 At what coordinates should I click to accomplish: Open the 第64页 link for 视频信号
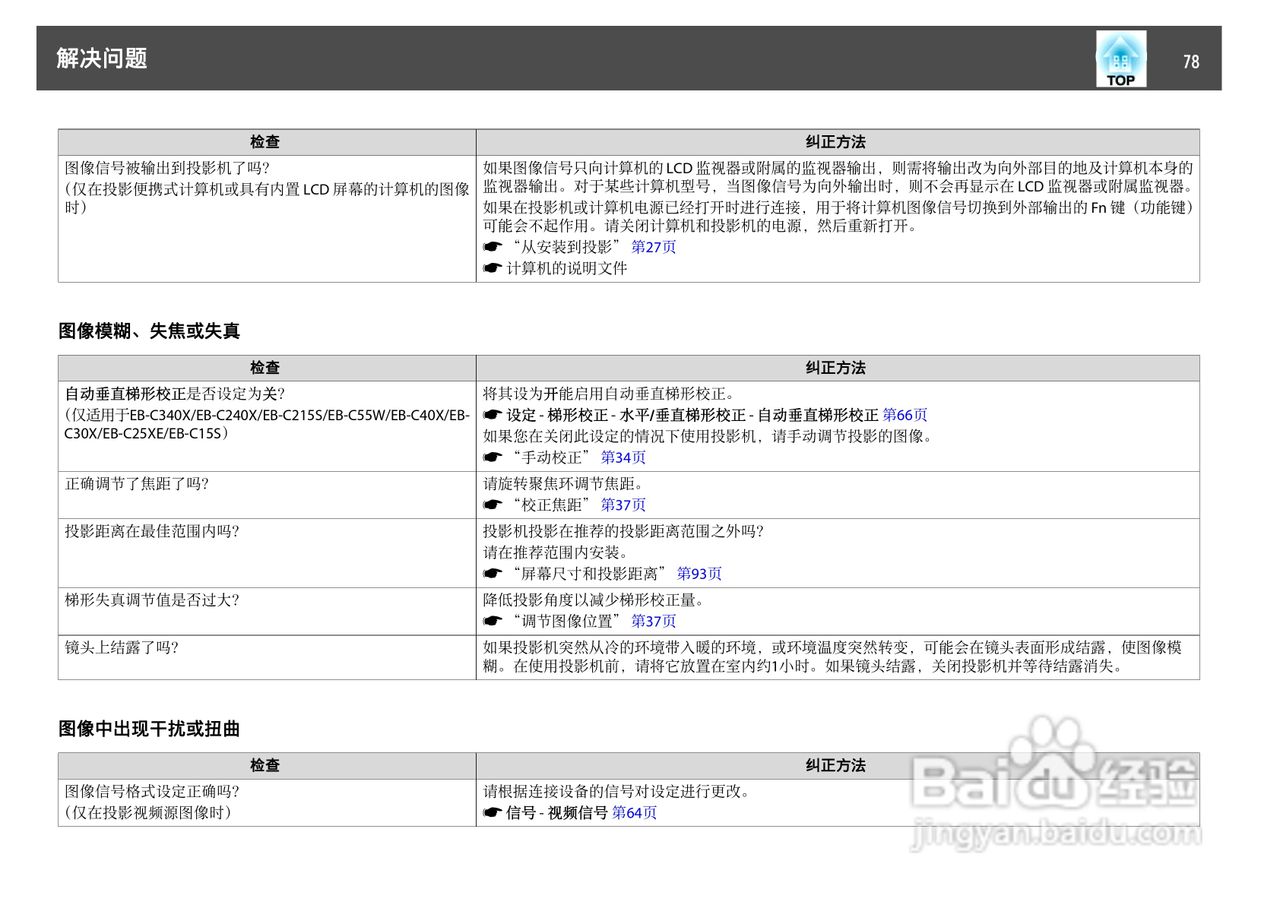coord(634,813)
